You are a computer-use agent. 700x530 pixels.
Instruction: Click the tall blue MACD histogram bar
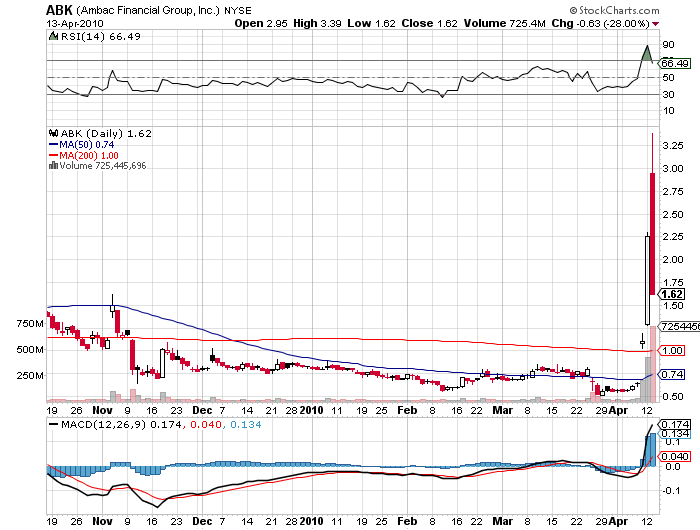coord(651,450)
